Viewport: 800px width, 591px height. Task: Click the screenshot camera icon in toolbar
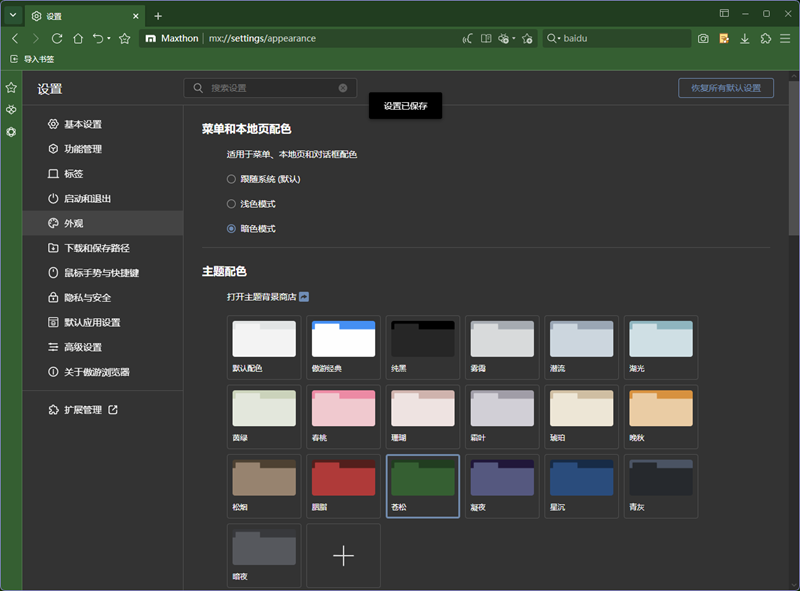pos(703,38)
